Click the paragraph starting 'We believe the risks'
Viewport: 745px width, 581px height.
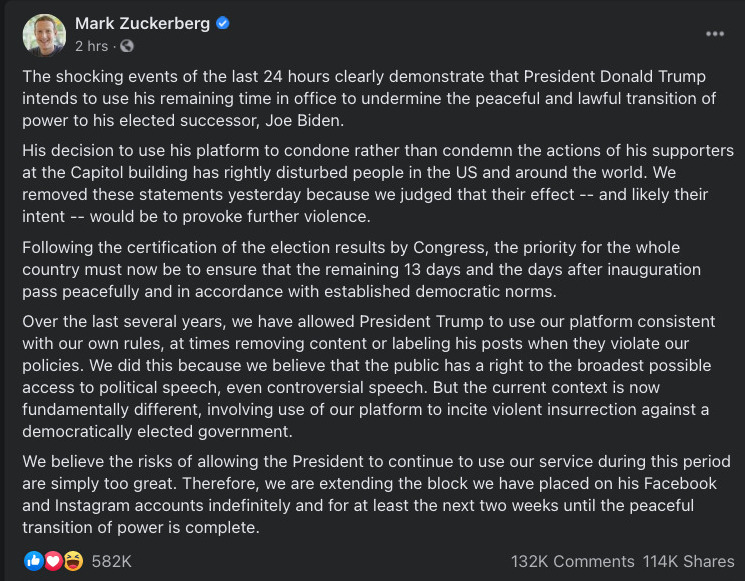click(376, 495)
